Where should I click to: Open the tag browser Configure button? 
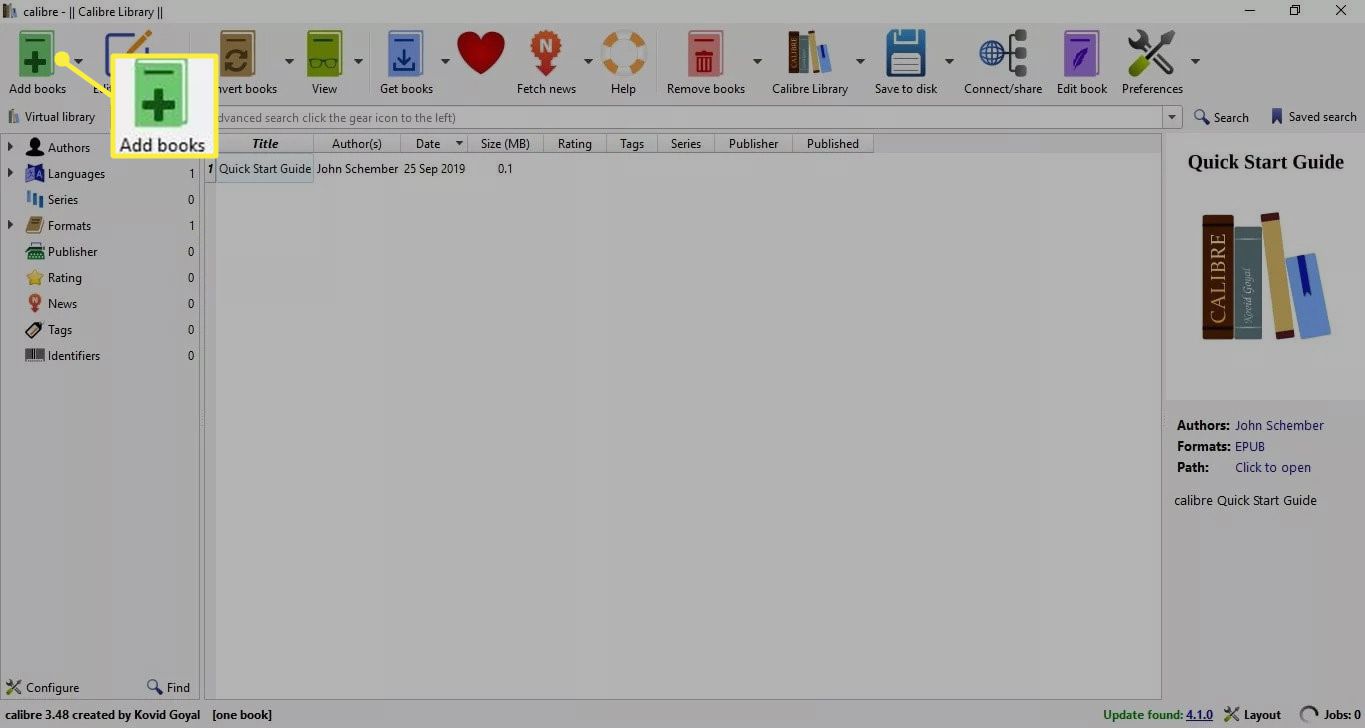click(43, 687)
